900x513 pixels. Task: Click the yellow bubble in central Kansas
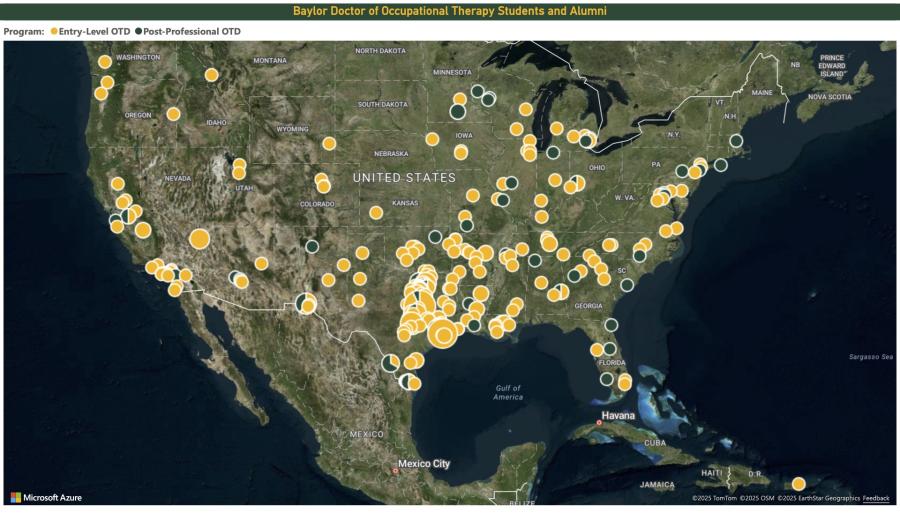[376, 213]
